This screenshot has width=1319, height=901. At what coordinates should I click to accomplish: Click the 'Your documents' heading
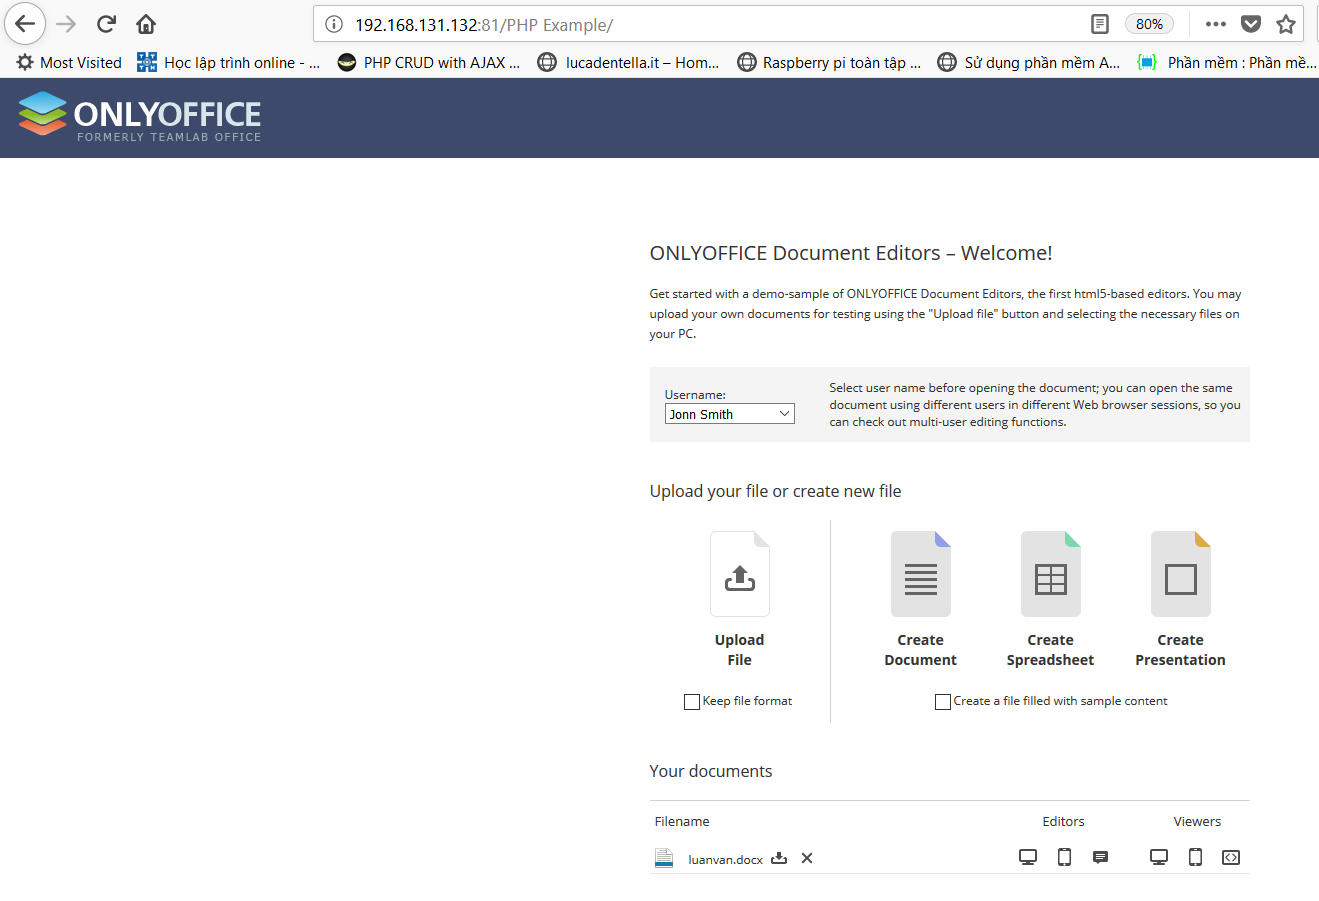711,771
